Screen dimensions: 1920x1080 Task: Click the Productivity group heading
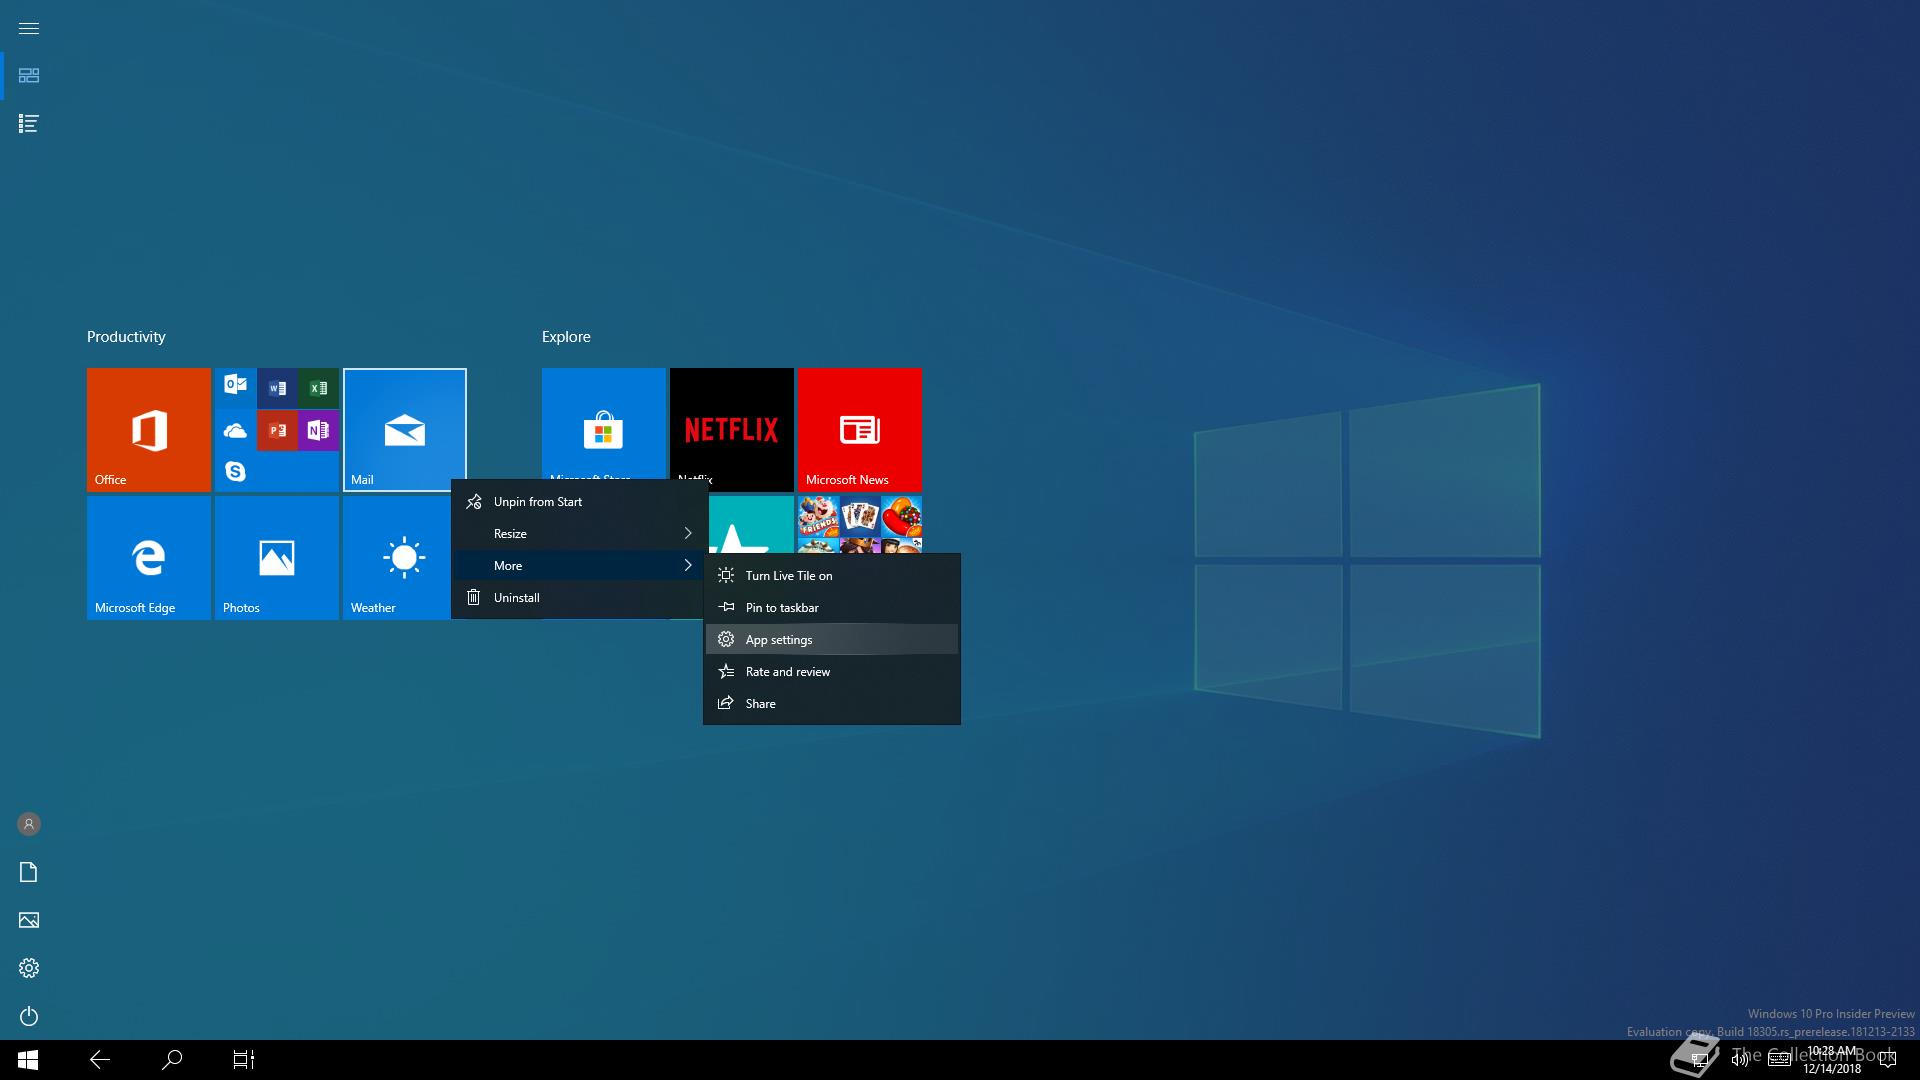coord(126,337)
